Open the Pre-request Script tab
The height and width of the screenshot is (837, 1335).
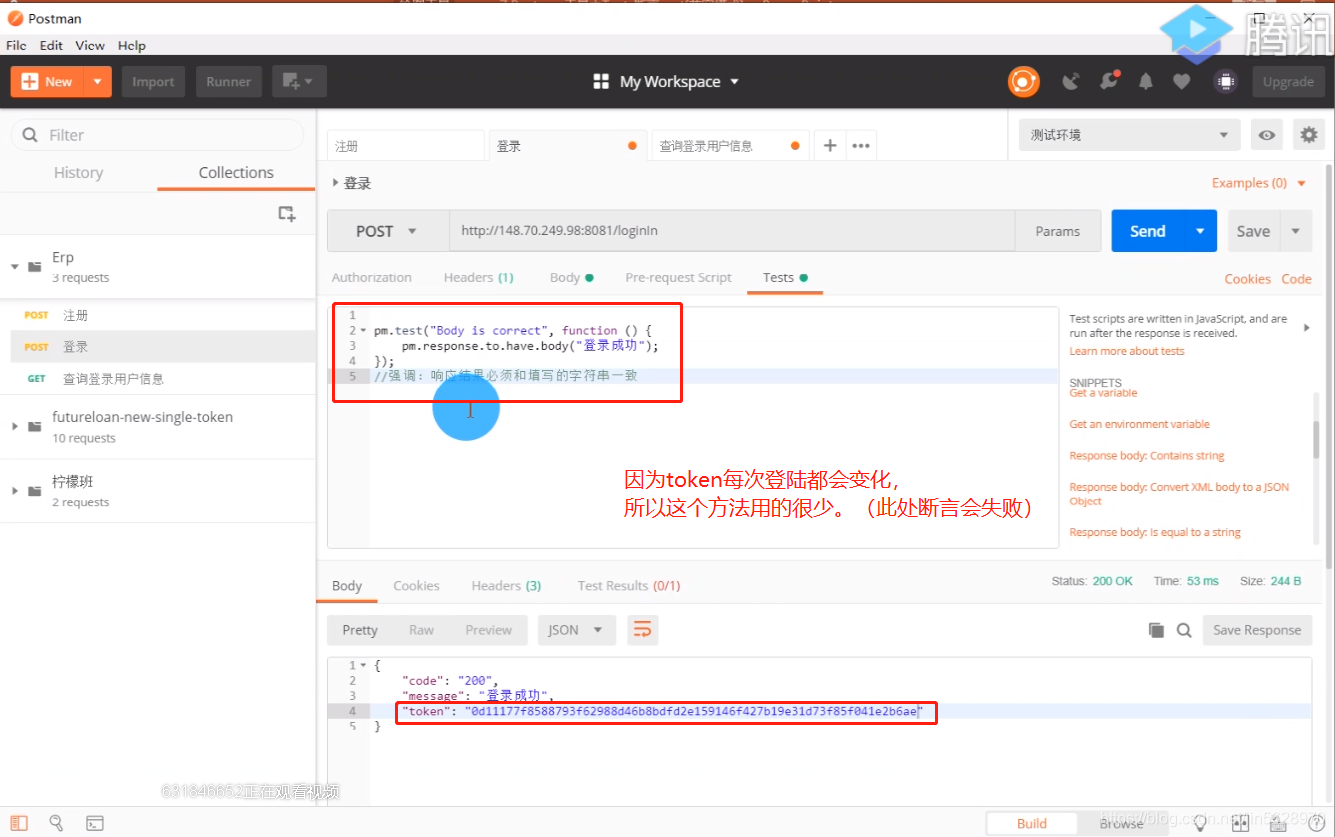point(679,278)
